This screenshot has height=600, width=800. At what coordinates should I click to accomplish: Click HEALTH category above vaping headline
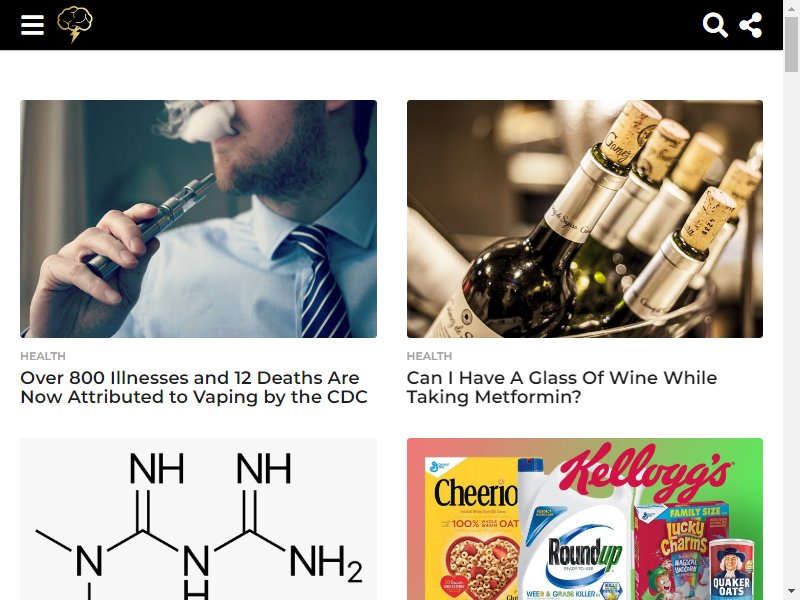tap(43, 356)
